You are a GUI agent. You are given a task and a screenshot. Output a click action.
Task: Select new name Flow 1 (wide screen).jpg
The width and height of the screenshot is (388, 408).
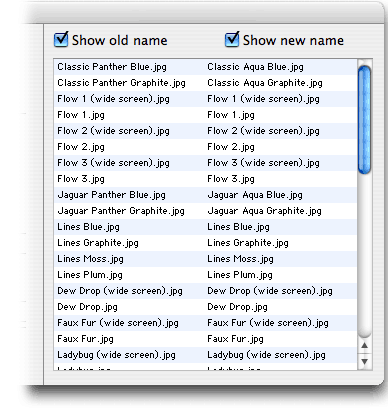pyautogui.click(x=263, y=99)
